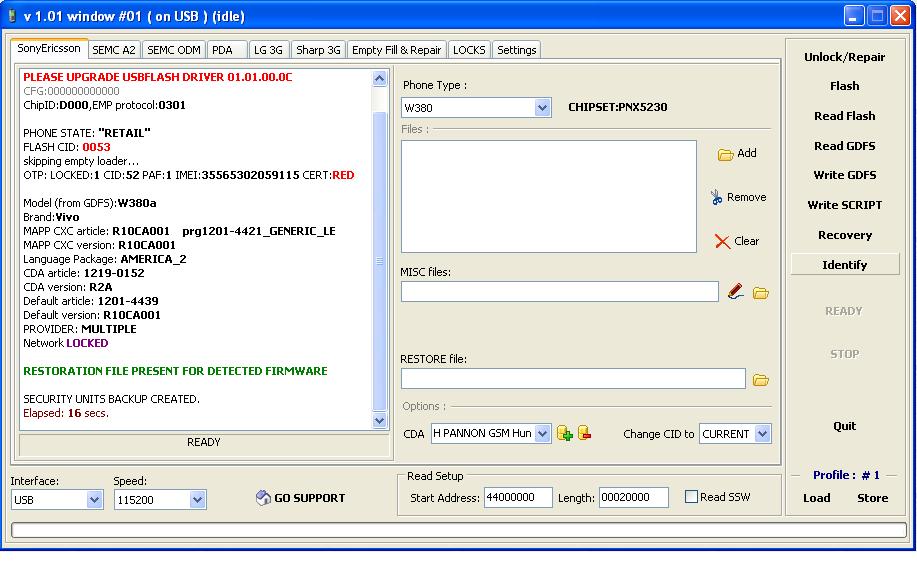Click the Unlock/Repair button
The height and width of the screenshot is (581, 917).
coord(844,57)
